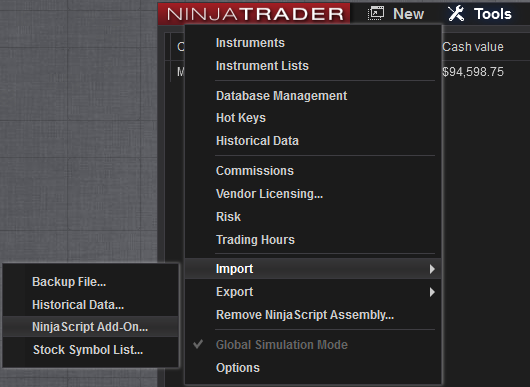Expand the Import submenu
Viewport: 530px width, 387px height.
[313, 269]
